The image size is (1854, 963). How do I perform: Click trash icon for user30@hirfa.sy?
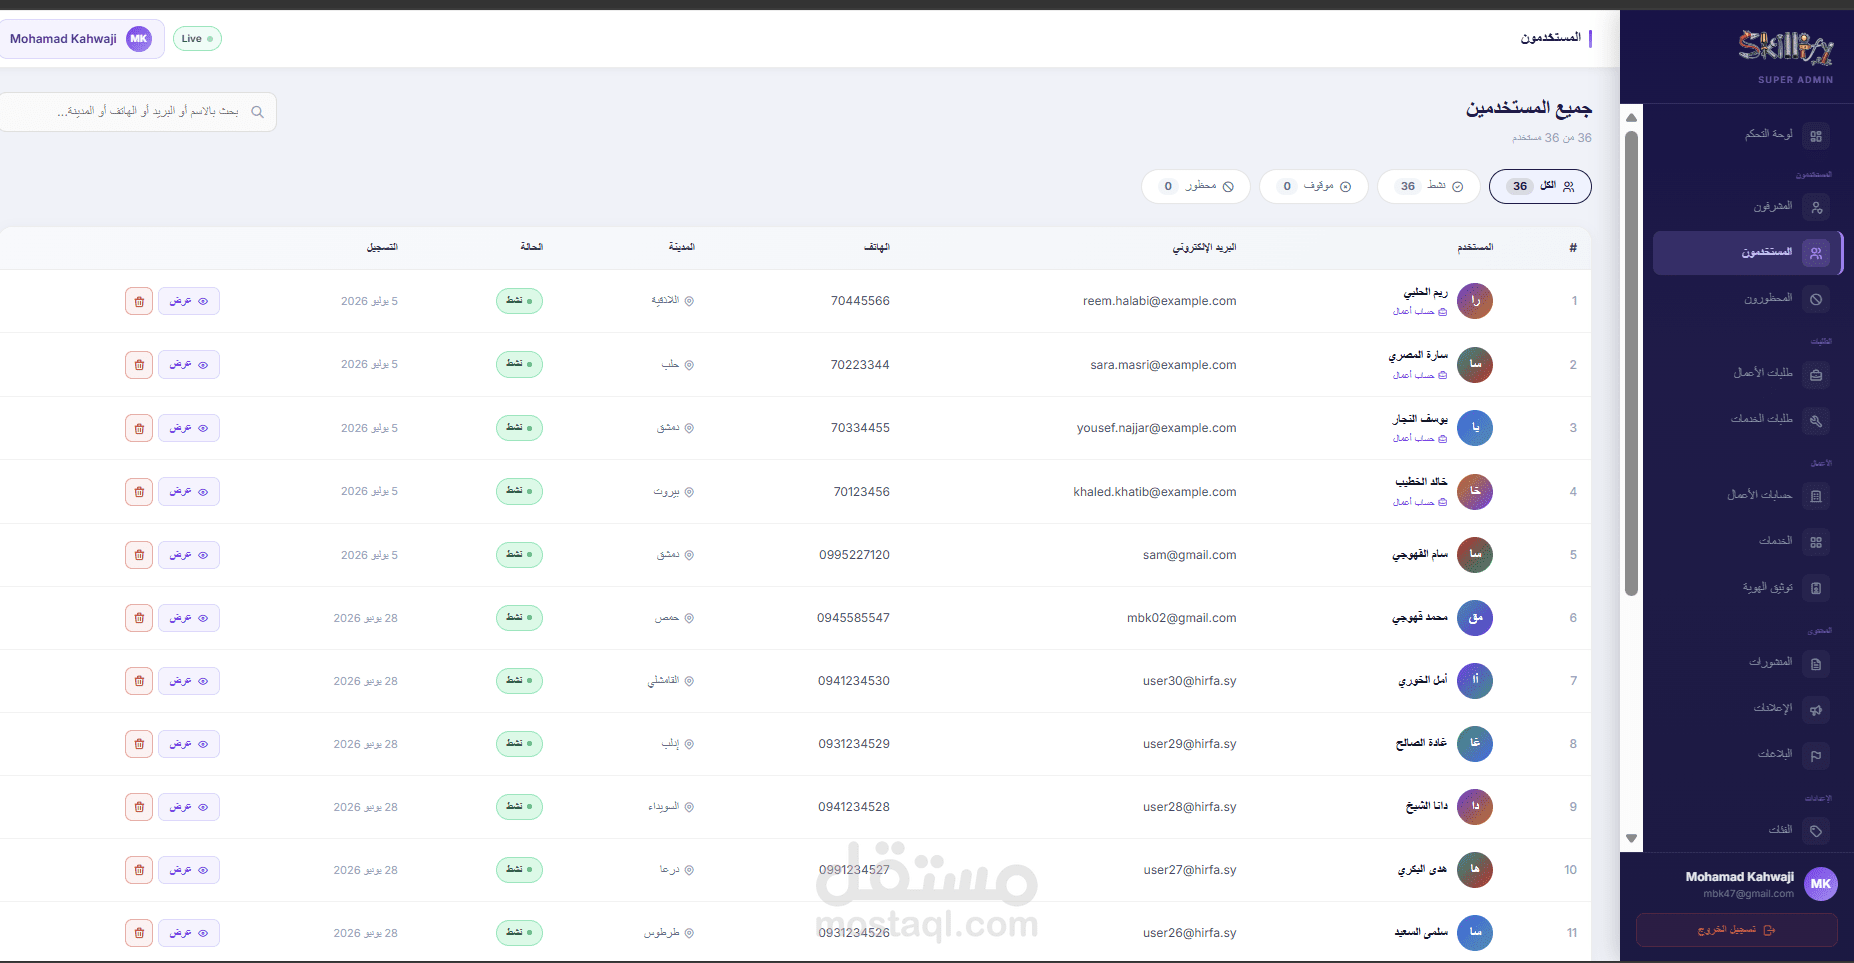pos(139,681)
